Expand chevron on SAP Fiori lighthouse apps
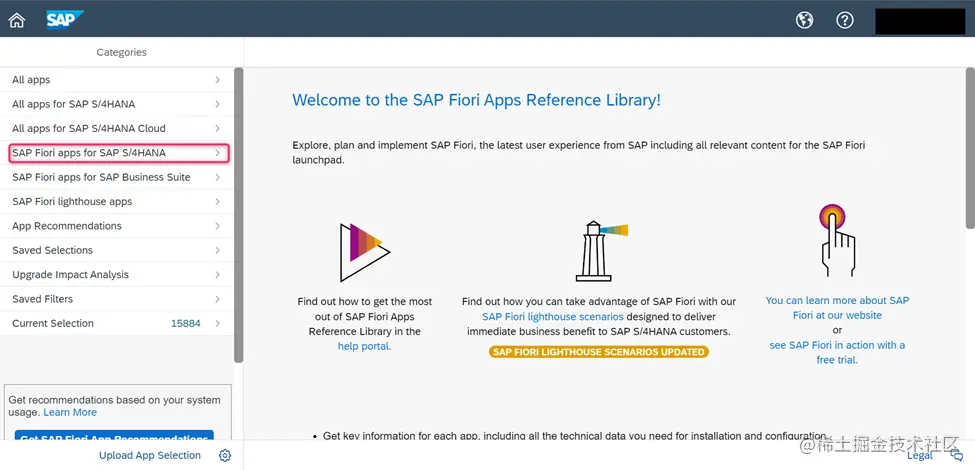The height and width of the screenshot is (470, 975). click(218, 201)
